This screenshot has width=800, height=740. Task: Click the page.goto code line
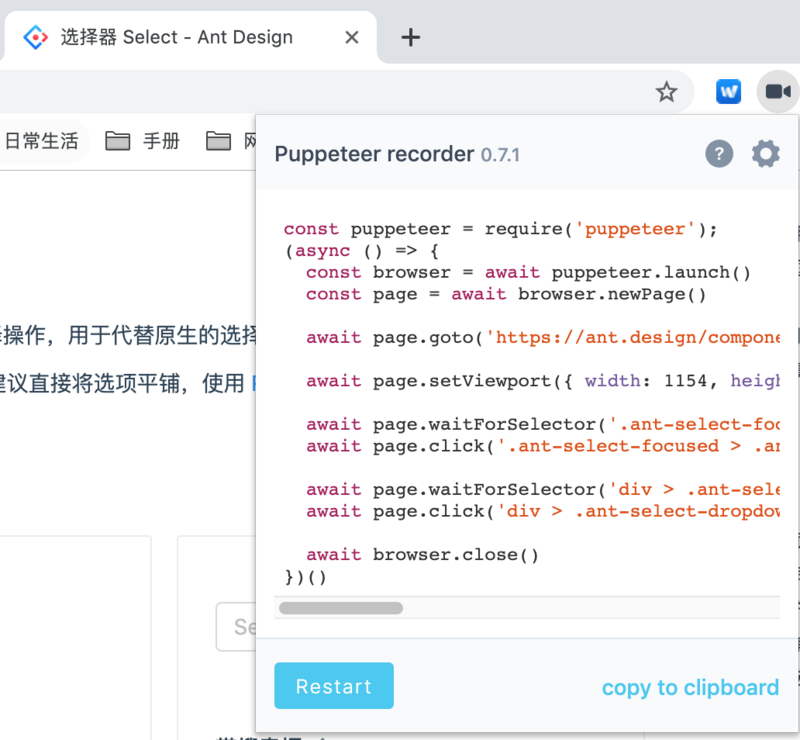pyautogui.click(x=543, y=338)
